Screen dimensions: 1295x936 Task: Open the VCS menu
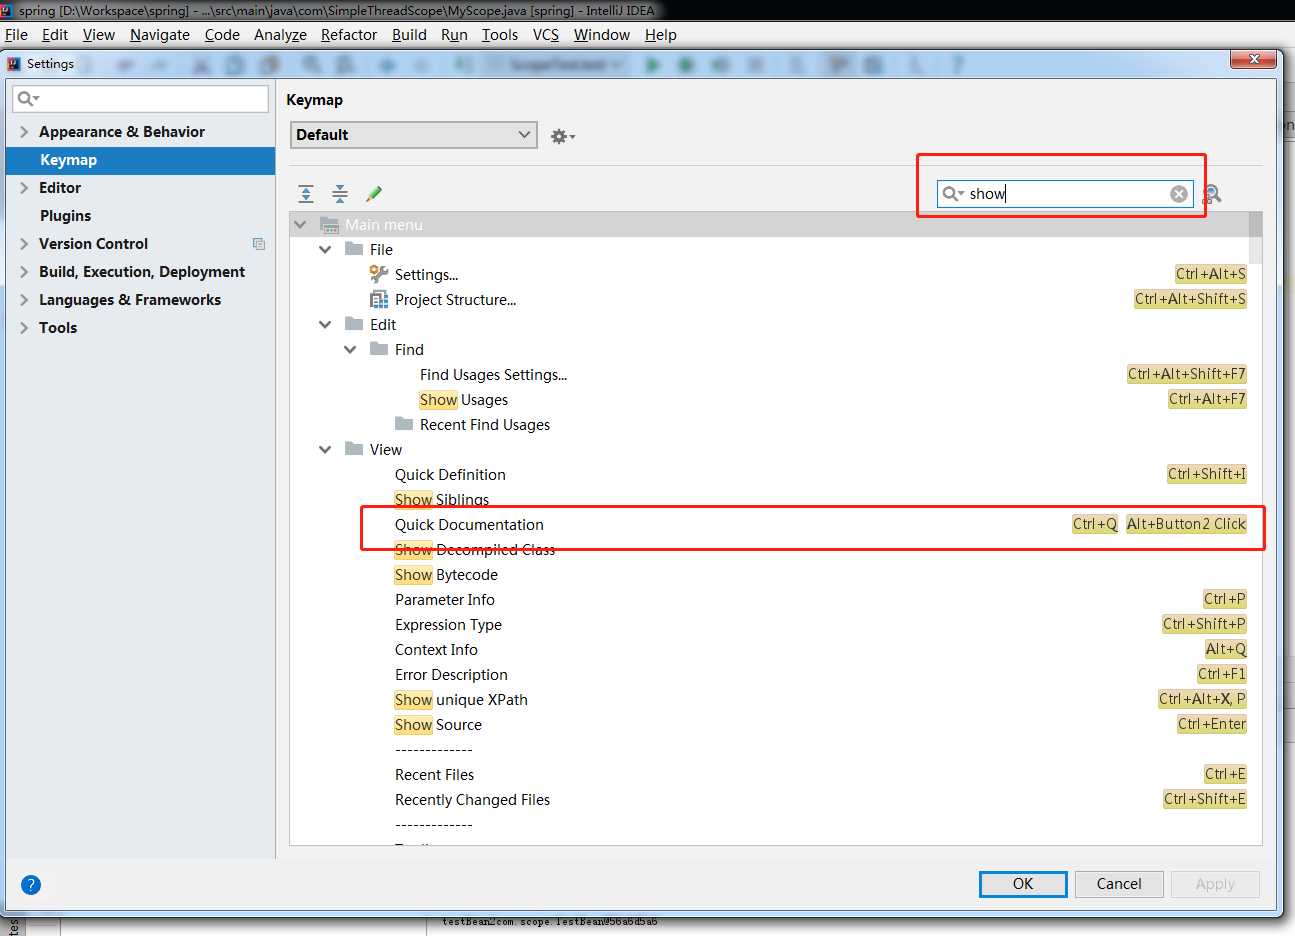point(546,34)
